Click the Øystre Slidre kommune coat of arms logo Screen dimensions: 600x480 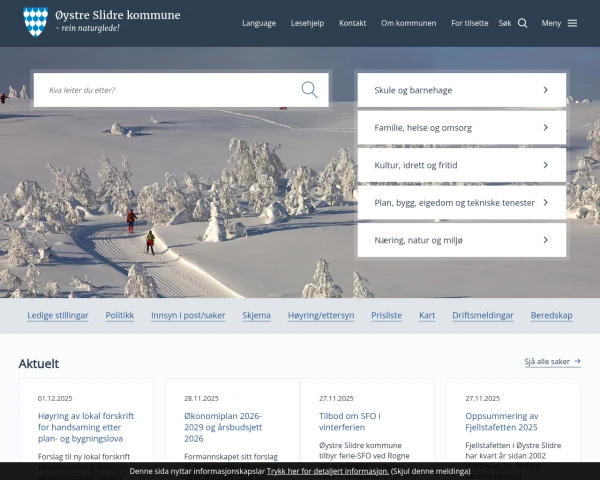click(35, 21)
